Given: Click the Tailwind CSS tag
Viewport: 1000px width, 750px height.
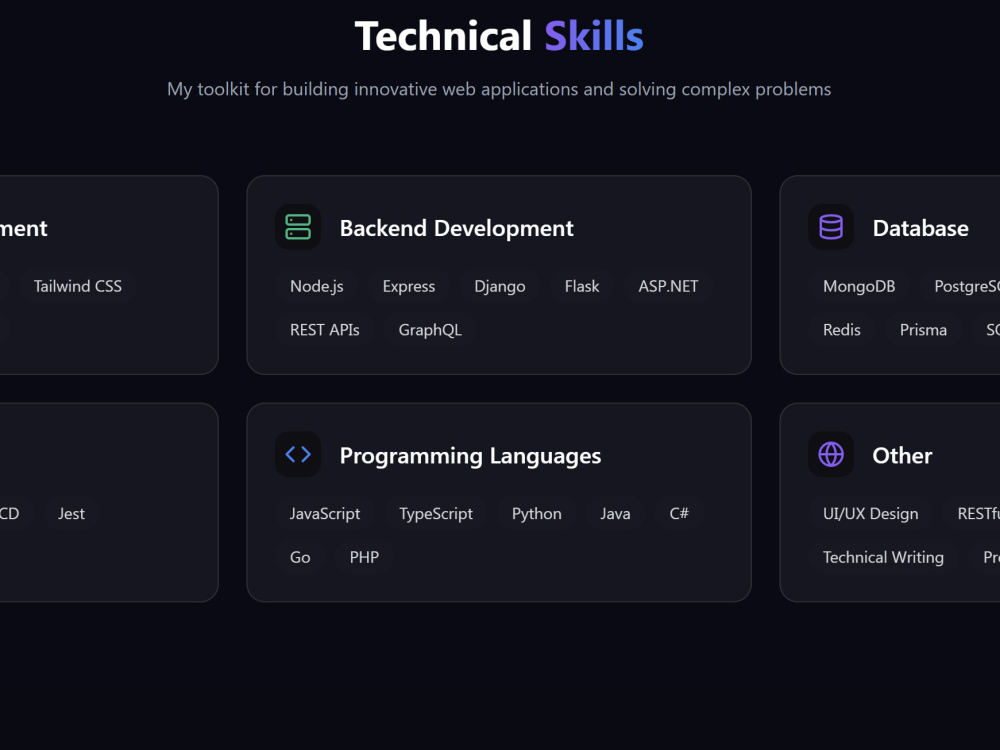Looking at the screenshot, I should coord(78,286).
